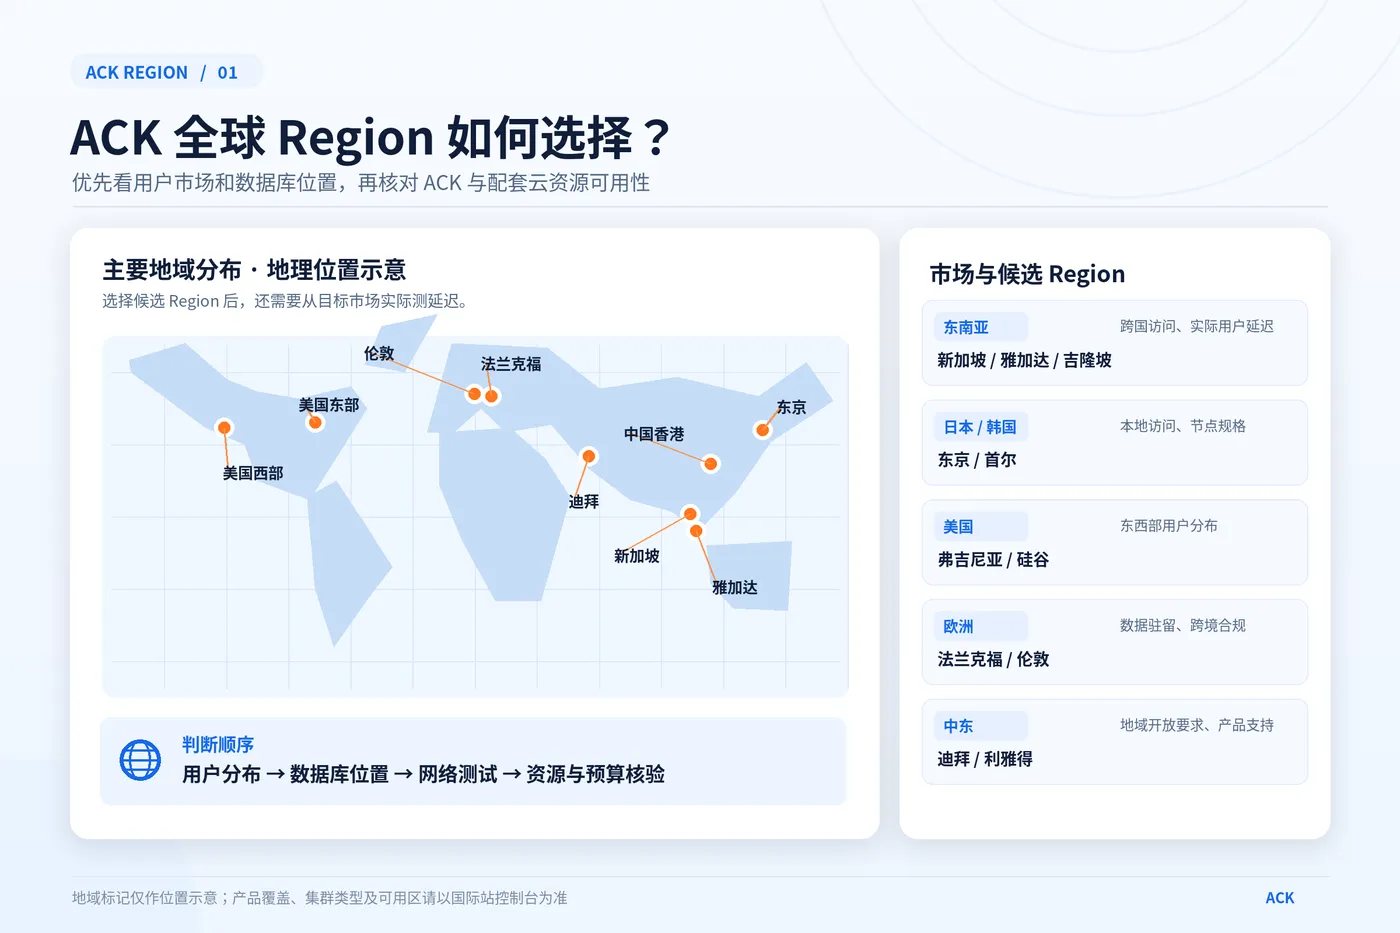The image size is (1400, 933).
Task: Click the 判断顺序 heading
Action: (218, 744)
